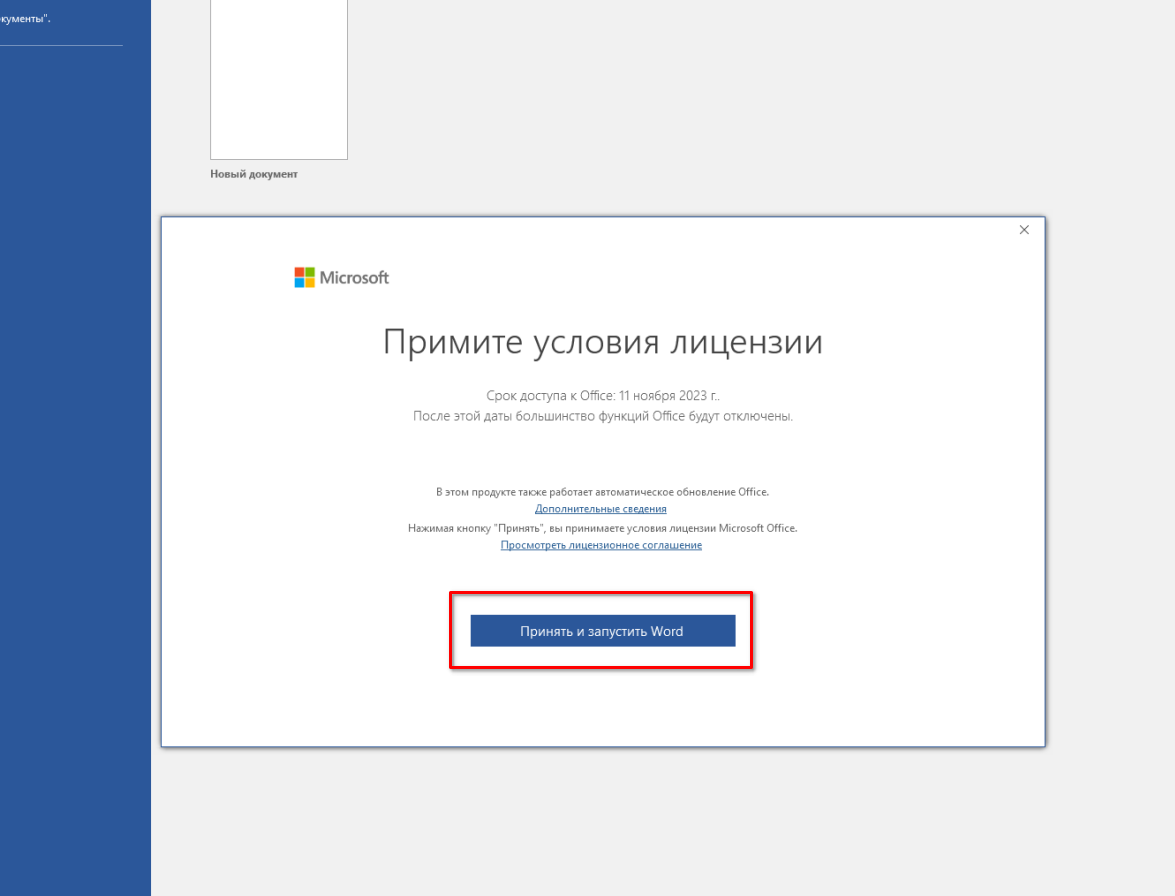Image resolution: width=1175 pixels, height=896 pixels.
Task: Open the "Дополнительные сведения" link
Action: (600, 509)
